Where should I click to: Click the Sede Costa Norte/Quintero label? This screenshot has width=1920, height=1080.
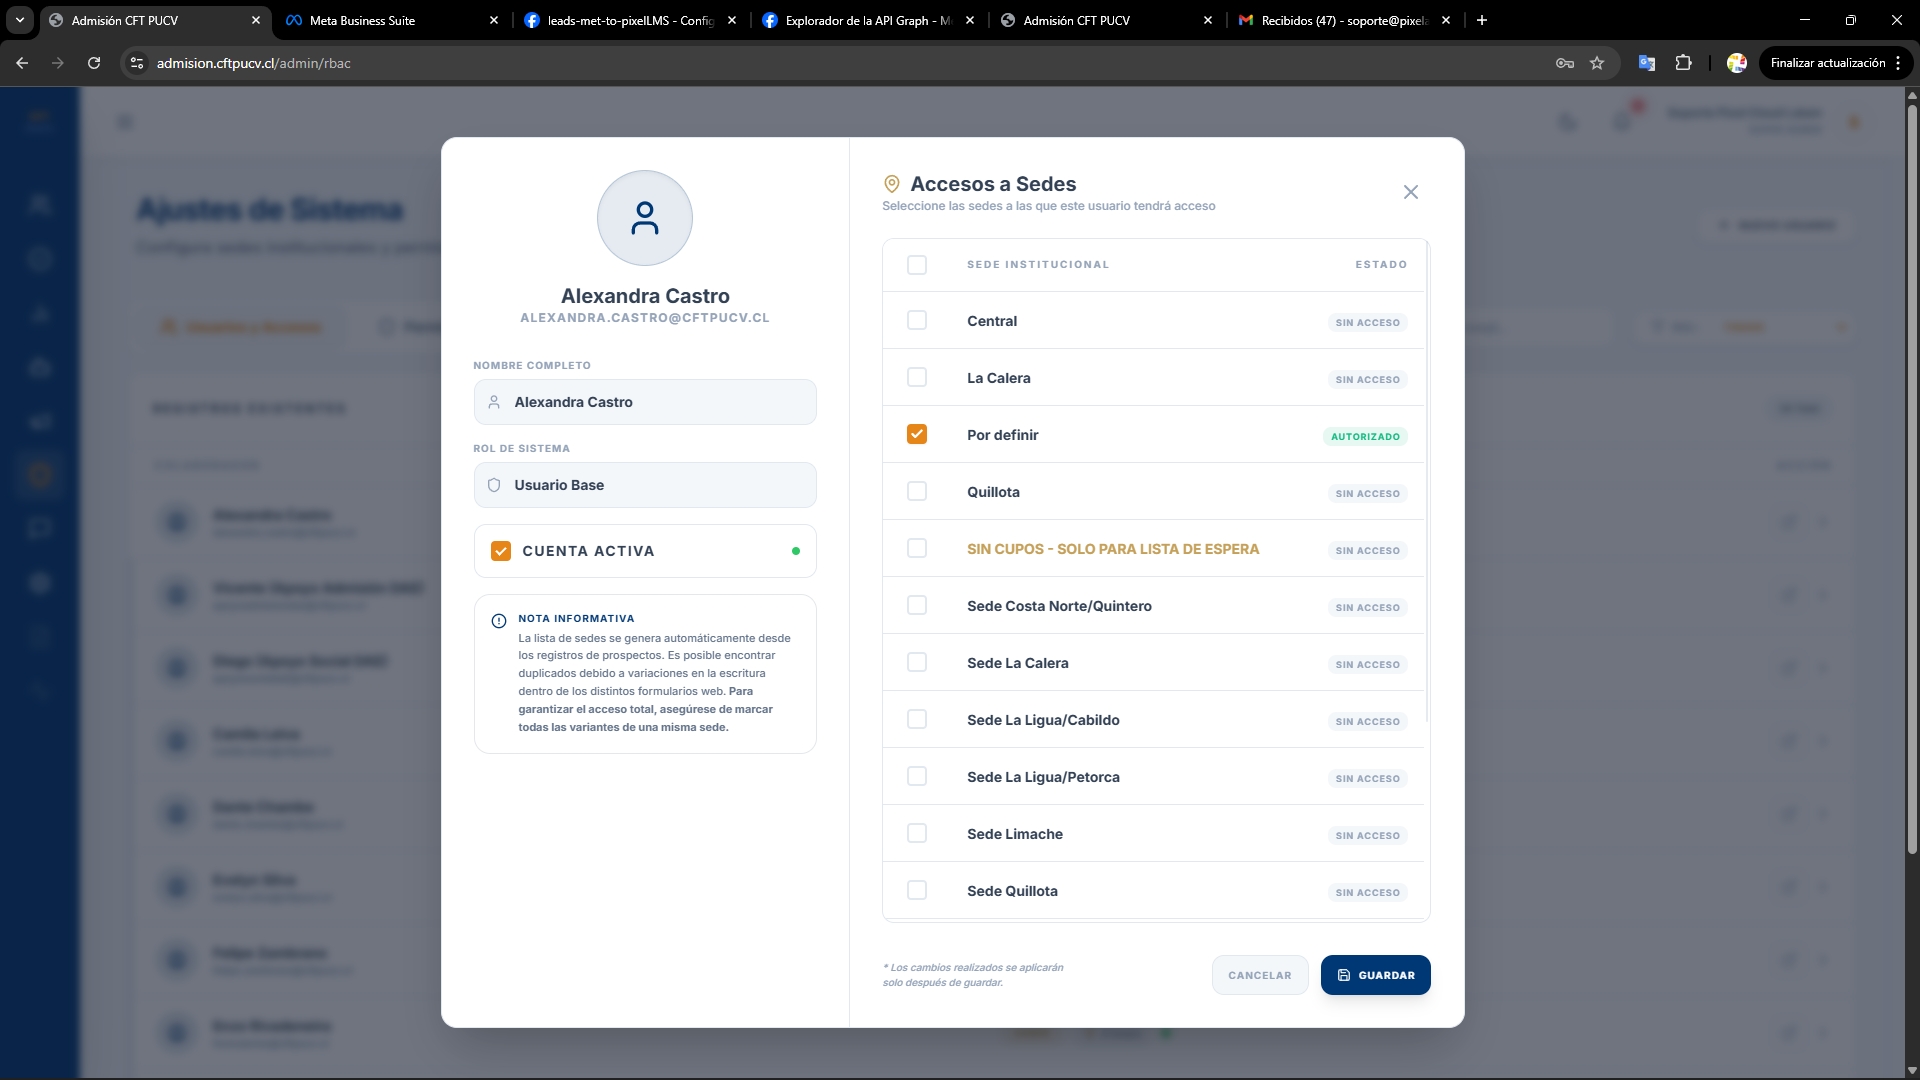point(1059,606)
